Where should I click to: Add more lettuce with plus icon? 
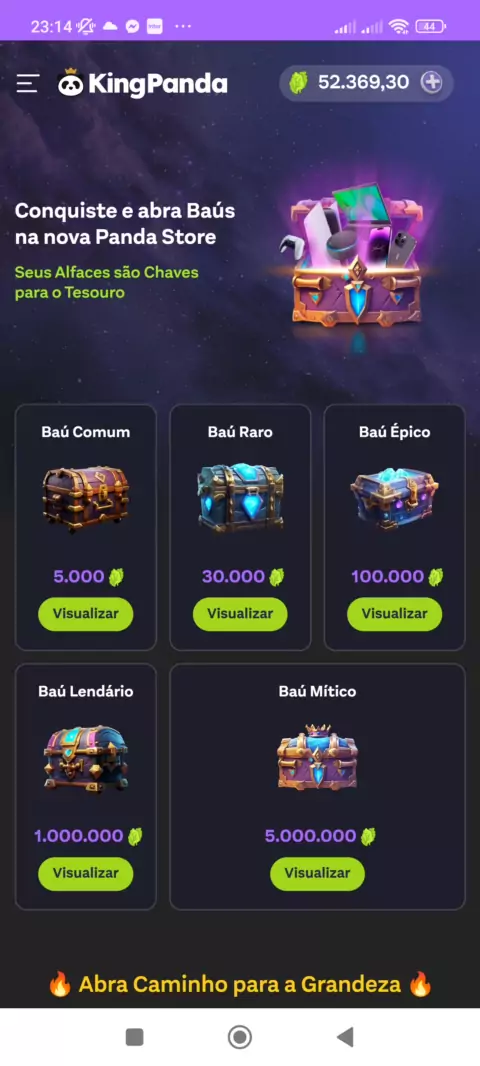point(432,83)
